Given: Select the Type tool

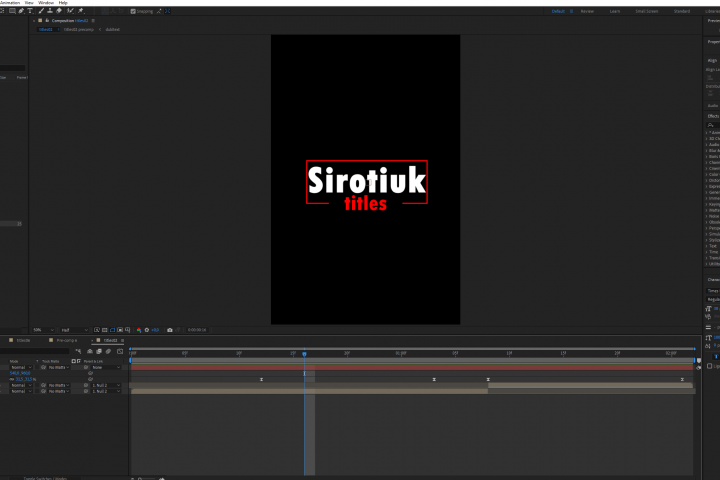Looking at the screenshot, I should (30, 11).
